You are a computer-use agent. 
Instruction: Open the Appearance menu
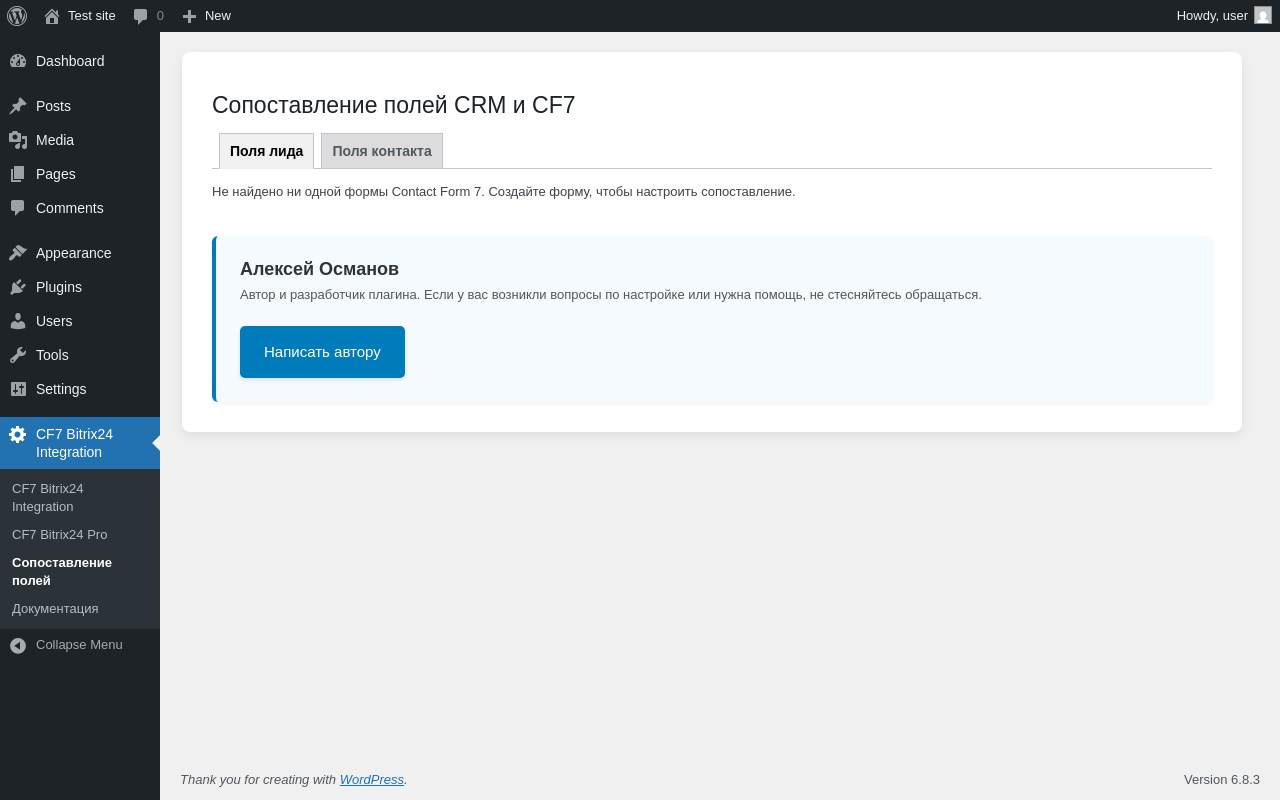[x=80, y=253]
